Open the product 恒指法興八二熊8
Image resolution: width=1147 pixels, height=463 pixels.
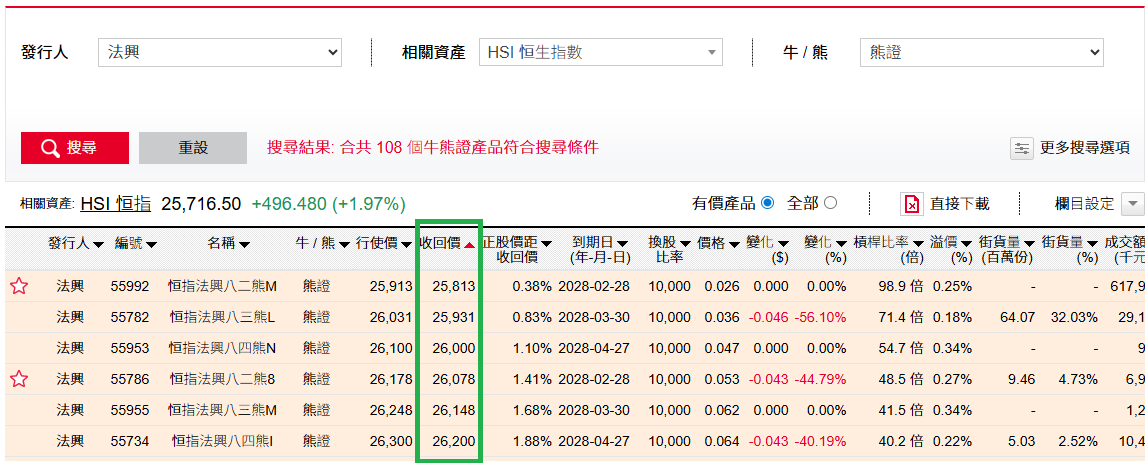tap(222, 379)
